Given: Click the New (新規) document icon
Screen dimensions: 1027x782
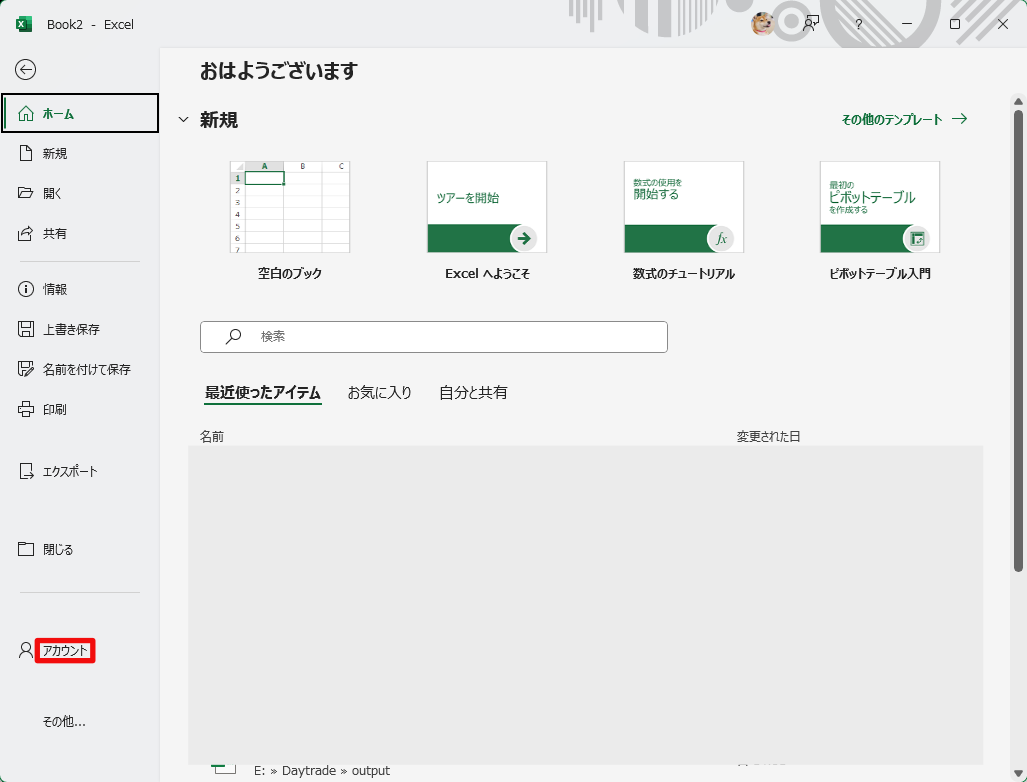Looking at the screenshot, I should [26, 153].
